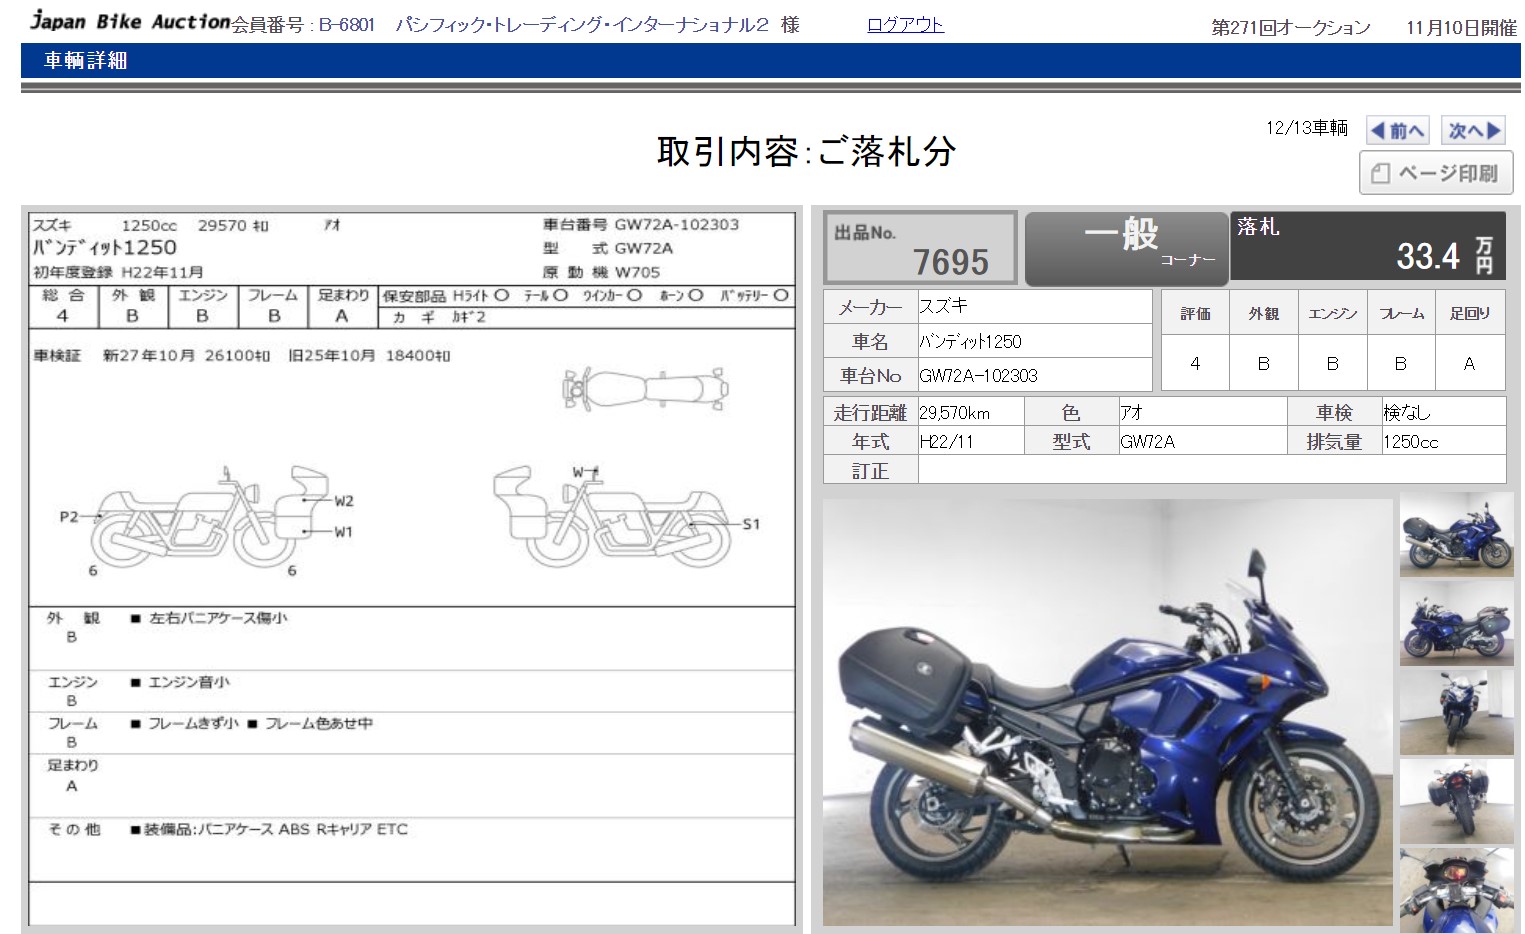
Task: Click the 取引内容:ご落札分 heading
Action: [806, 151]
